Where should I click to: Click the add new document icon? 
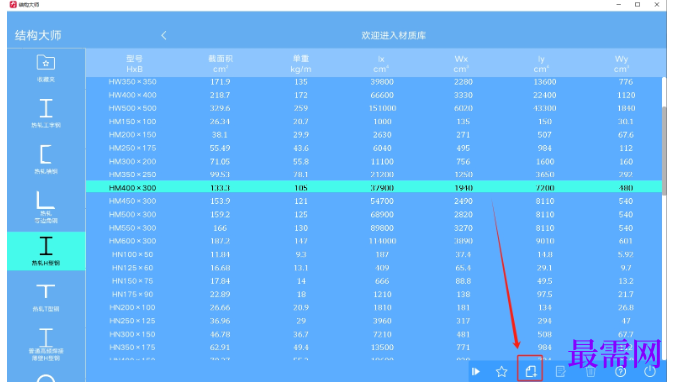tap(530, 371)
